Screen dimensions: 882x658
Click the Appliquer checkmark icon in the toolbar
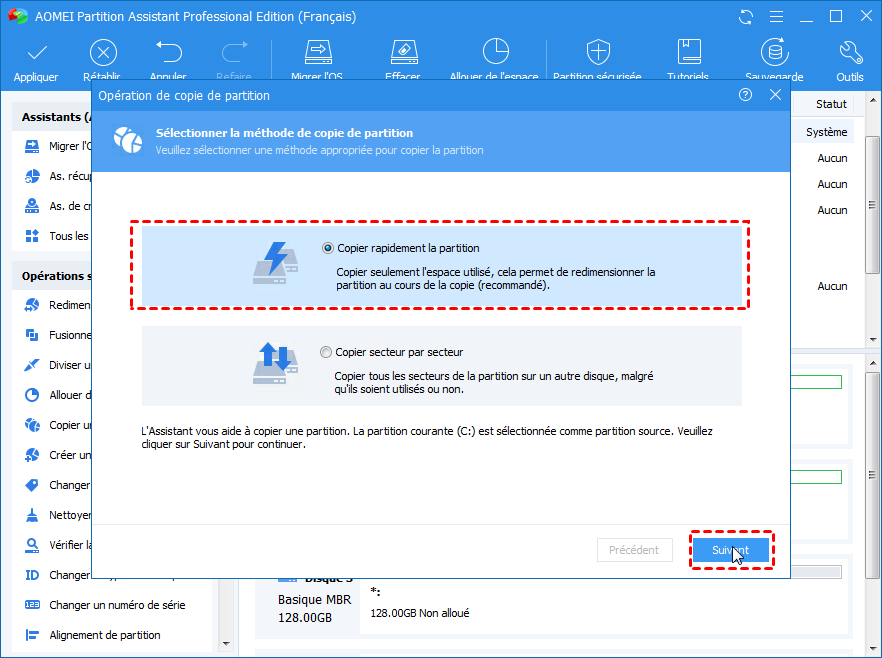(37, 53)
